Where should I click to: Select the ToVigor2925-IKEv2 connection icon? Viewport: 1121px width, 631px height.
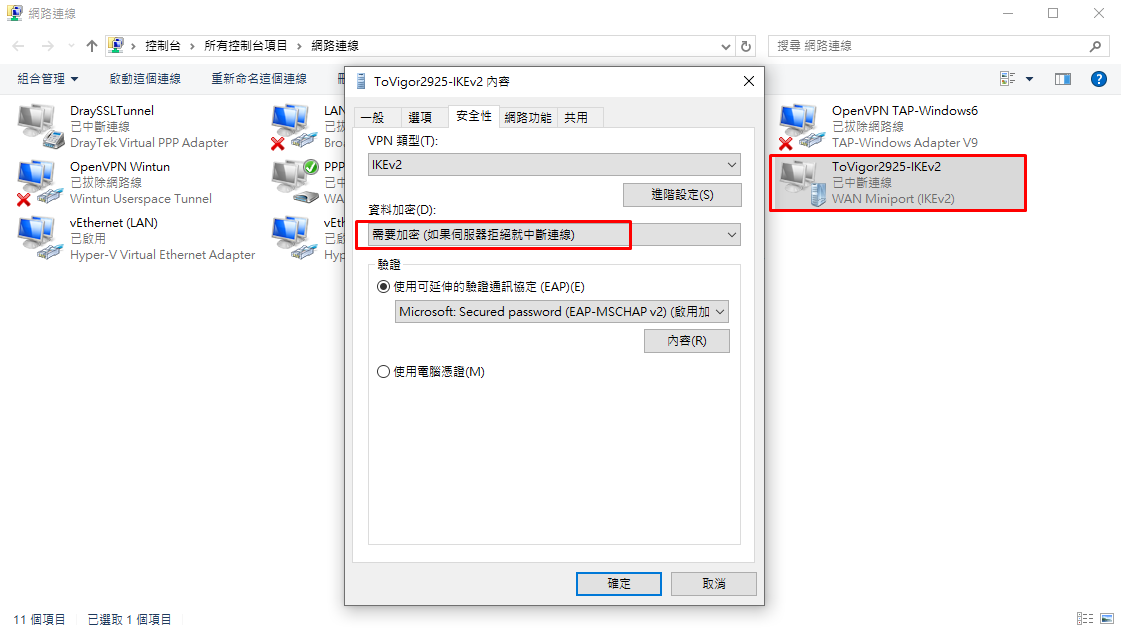802,183
